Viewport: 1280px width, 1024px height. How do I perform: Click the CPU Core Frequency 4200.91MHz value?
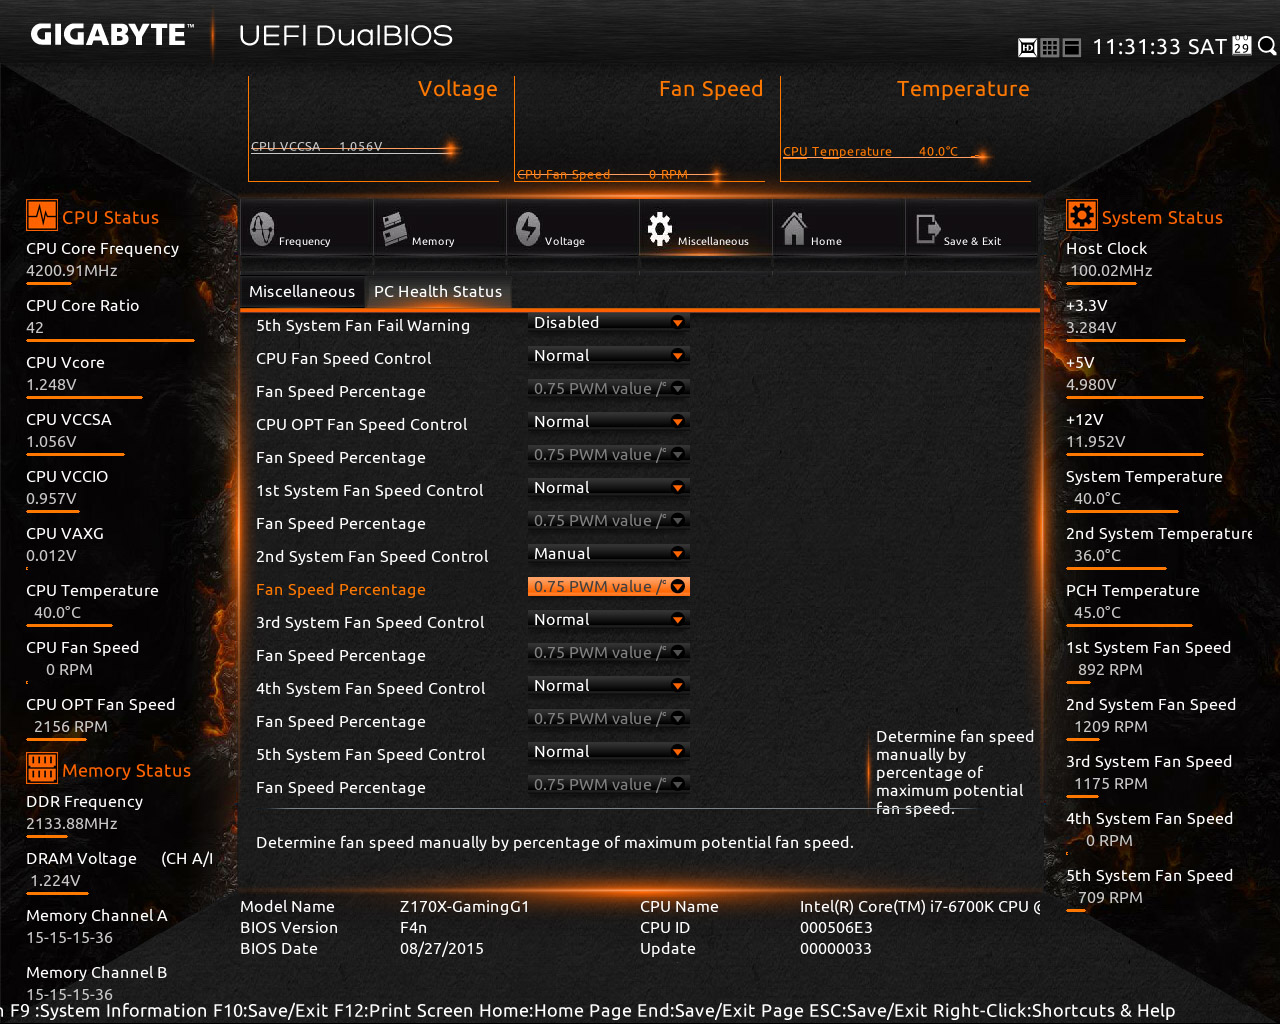click(x=72, y=270)
